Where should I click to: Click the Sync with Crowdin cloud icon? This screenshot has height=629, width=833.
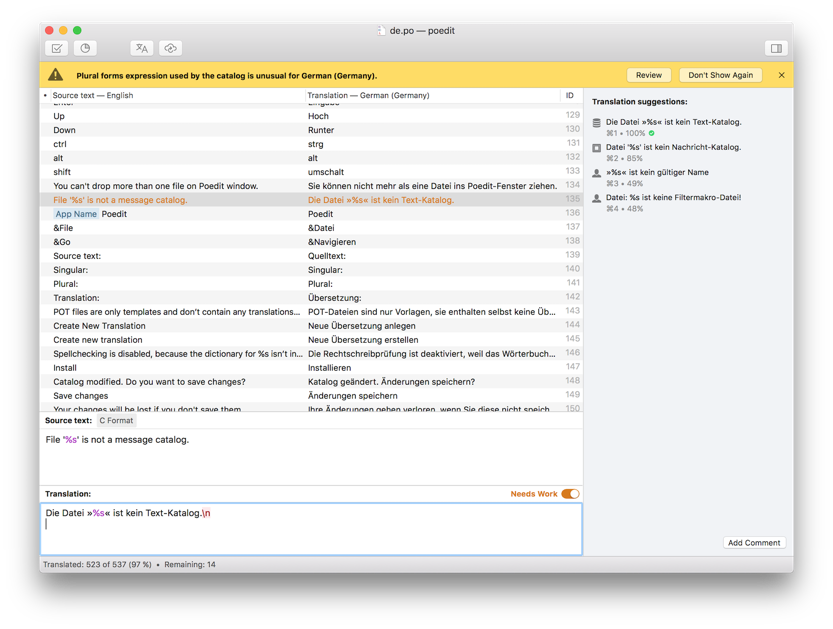point(170,48)
